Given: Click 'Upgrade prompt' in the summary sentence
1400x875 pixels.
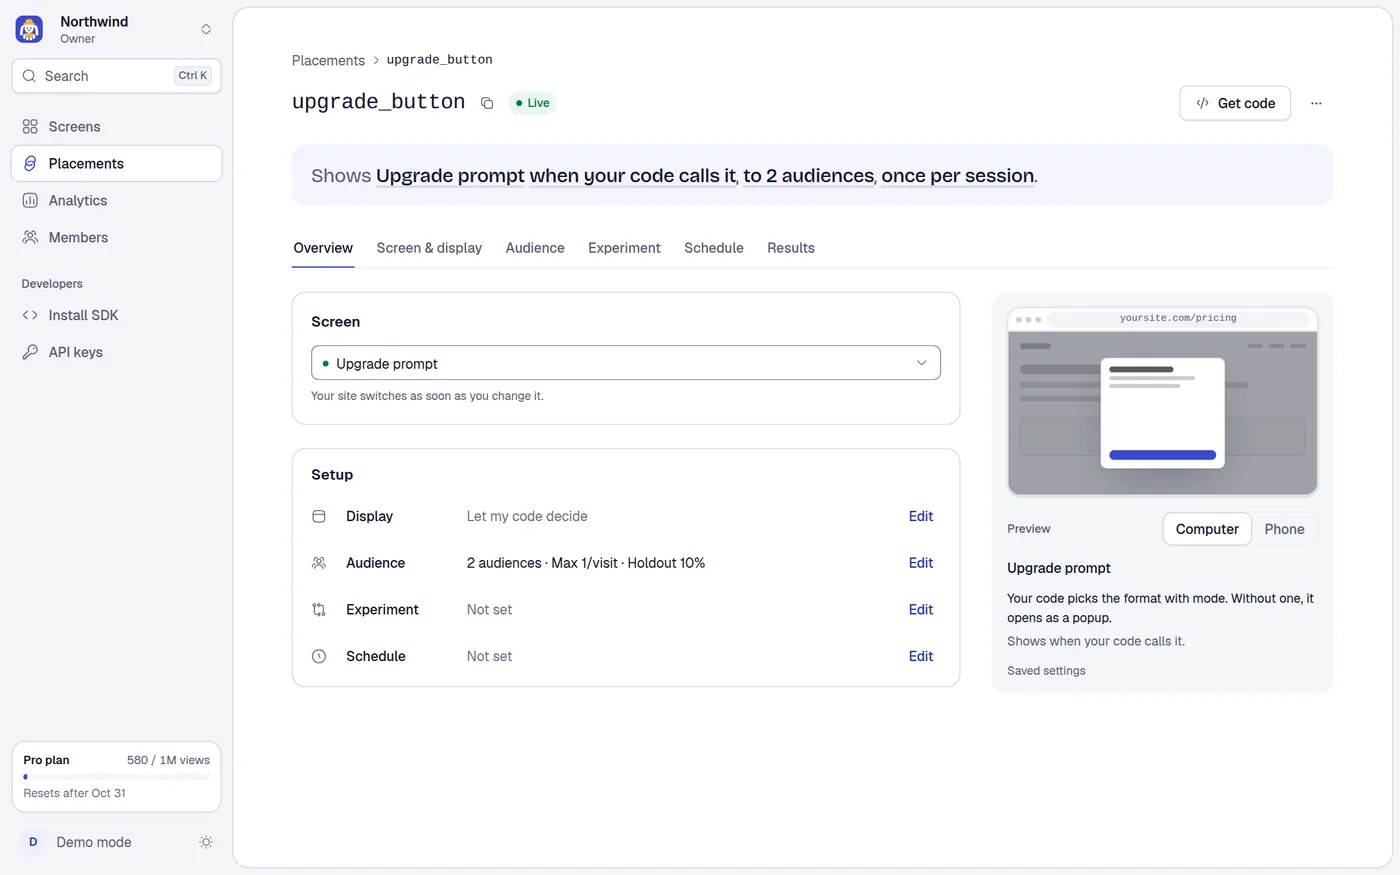Looking at the screenshot, I should point(450,176).
